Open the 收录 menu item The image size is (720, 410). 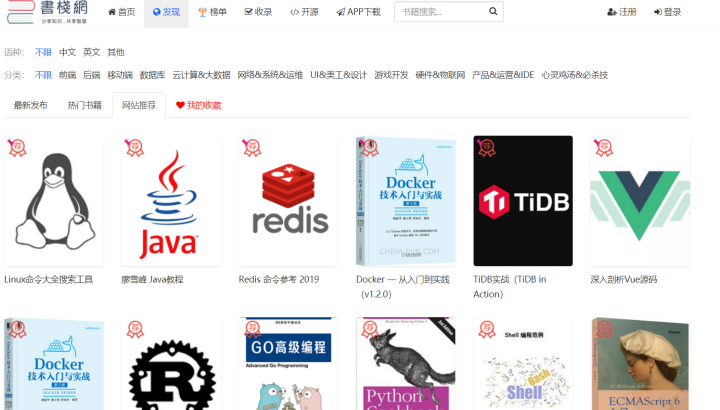click(x=258, y=12)
